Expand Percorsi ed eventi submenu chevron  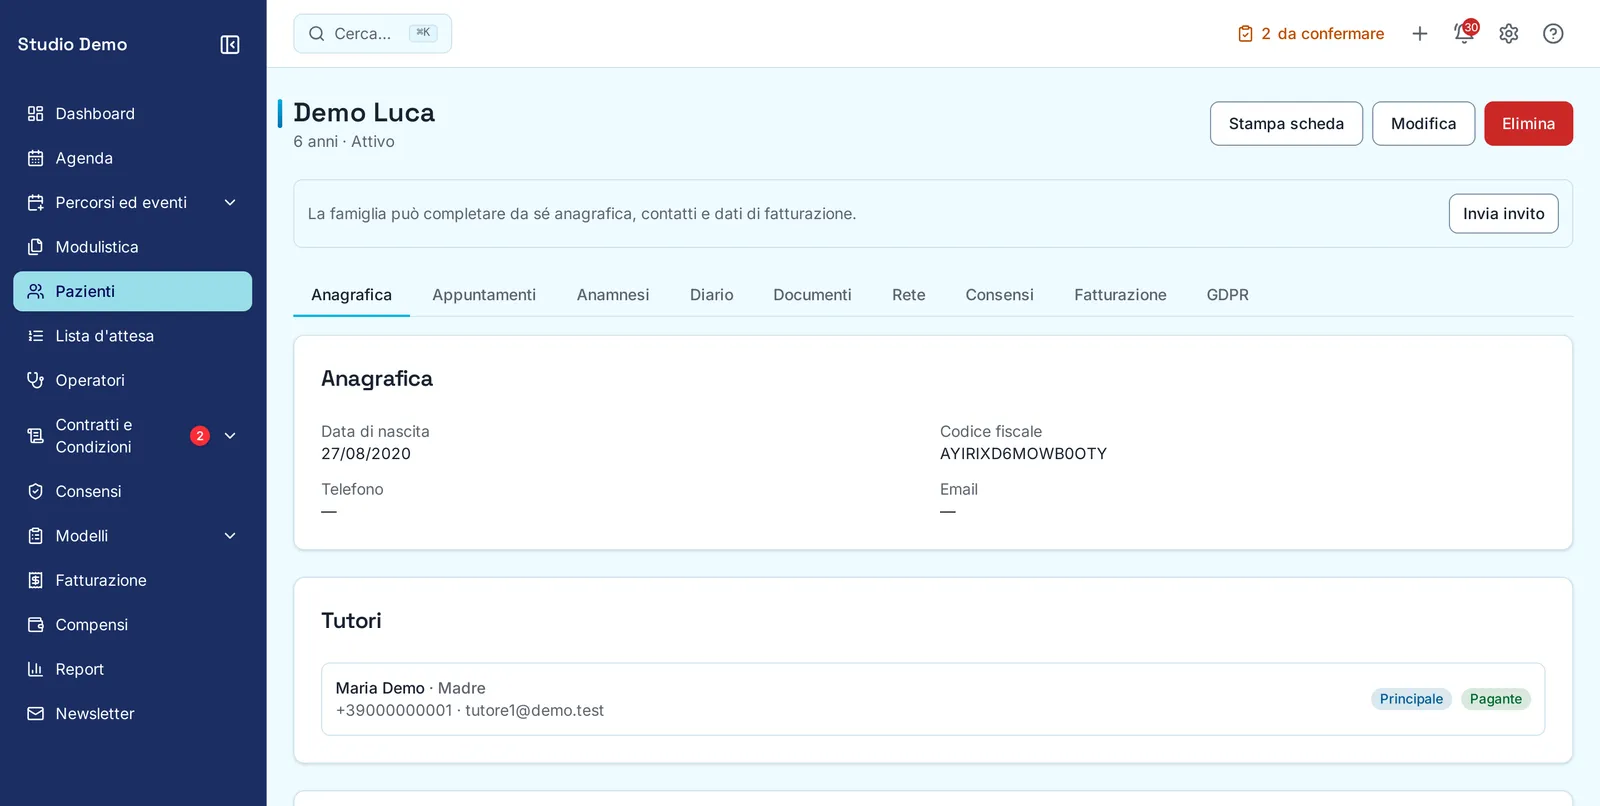coord(230,203)
